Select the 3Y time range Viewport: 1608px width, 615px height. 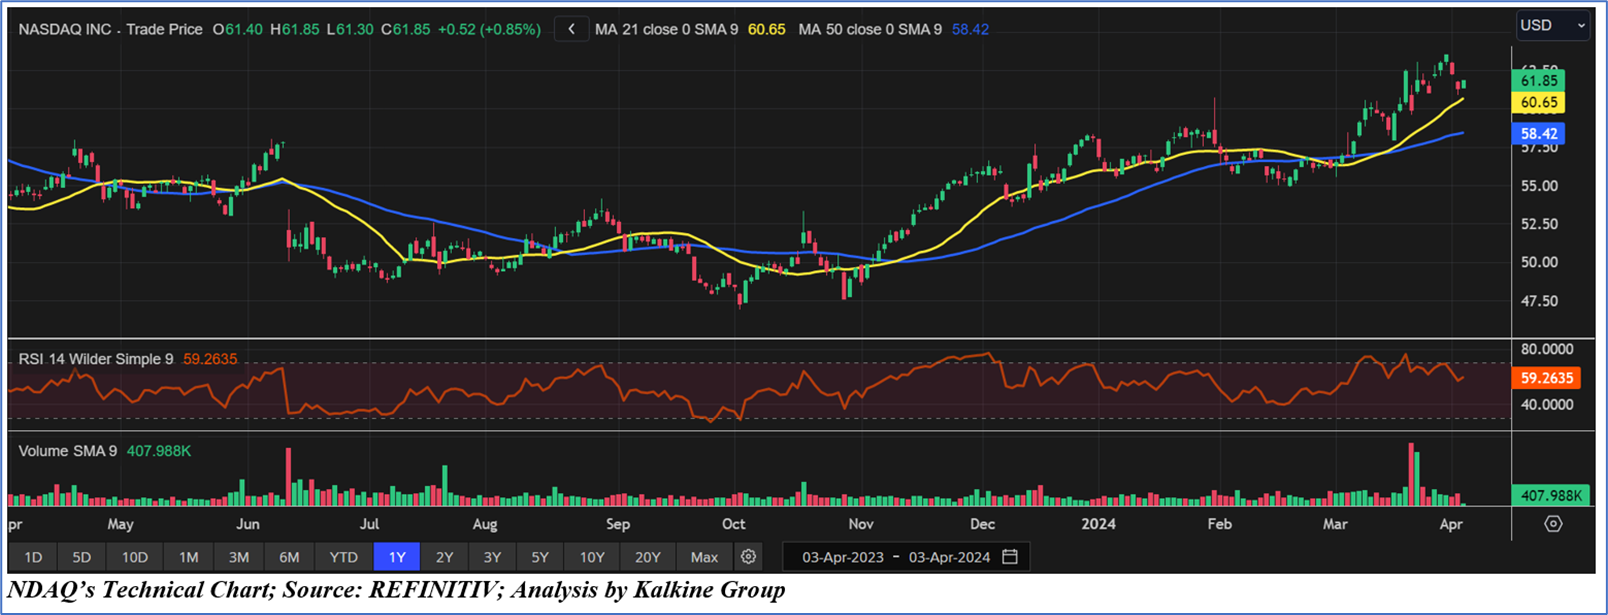coord(492,557)
